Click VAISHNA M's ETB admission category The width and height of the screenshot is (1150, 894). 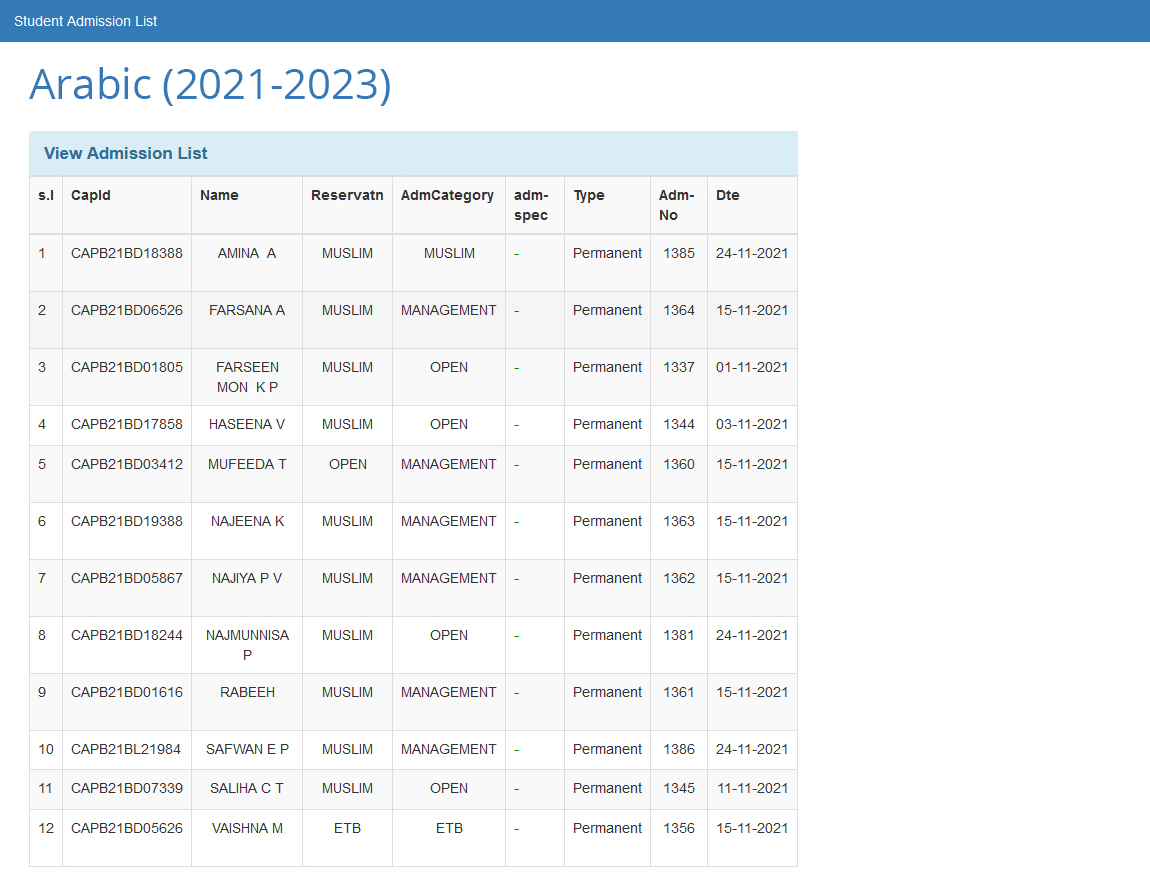click(x=449, y=828)
